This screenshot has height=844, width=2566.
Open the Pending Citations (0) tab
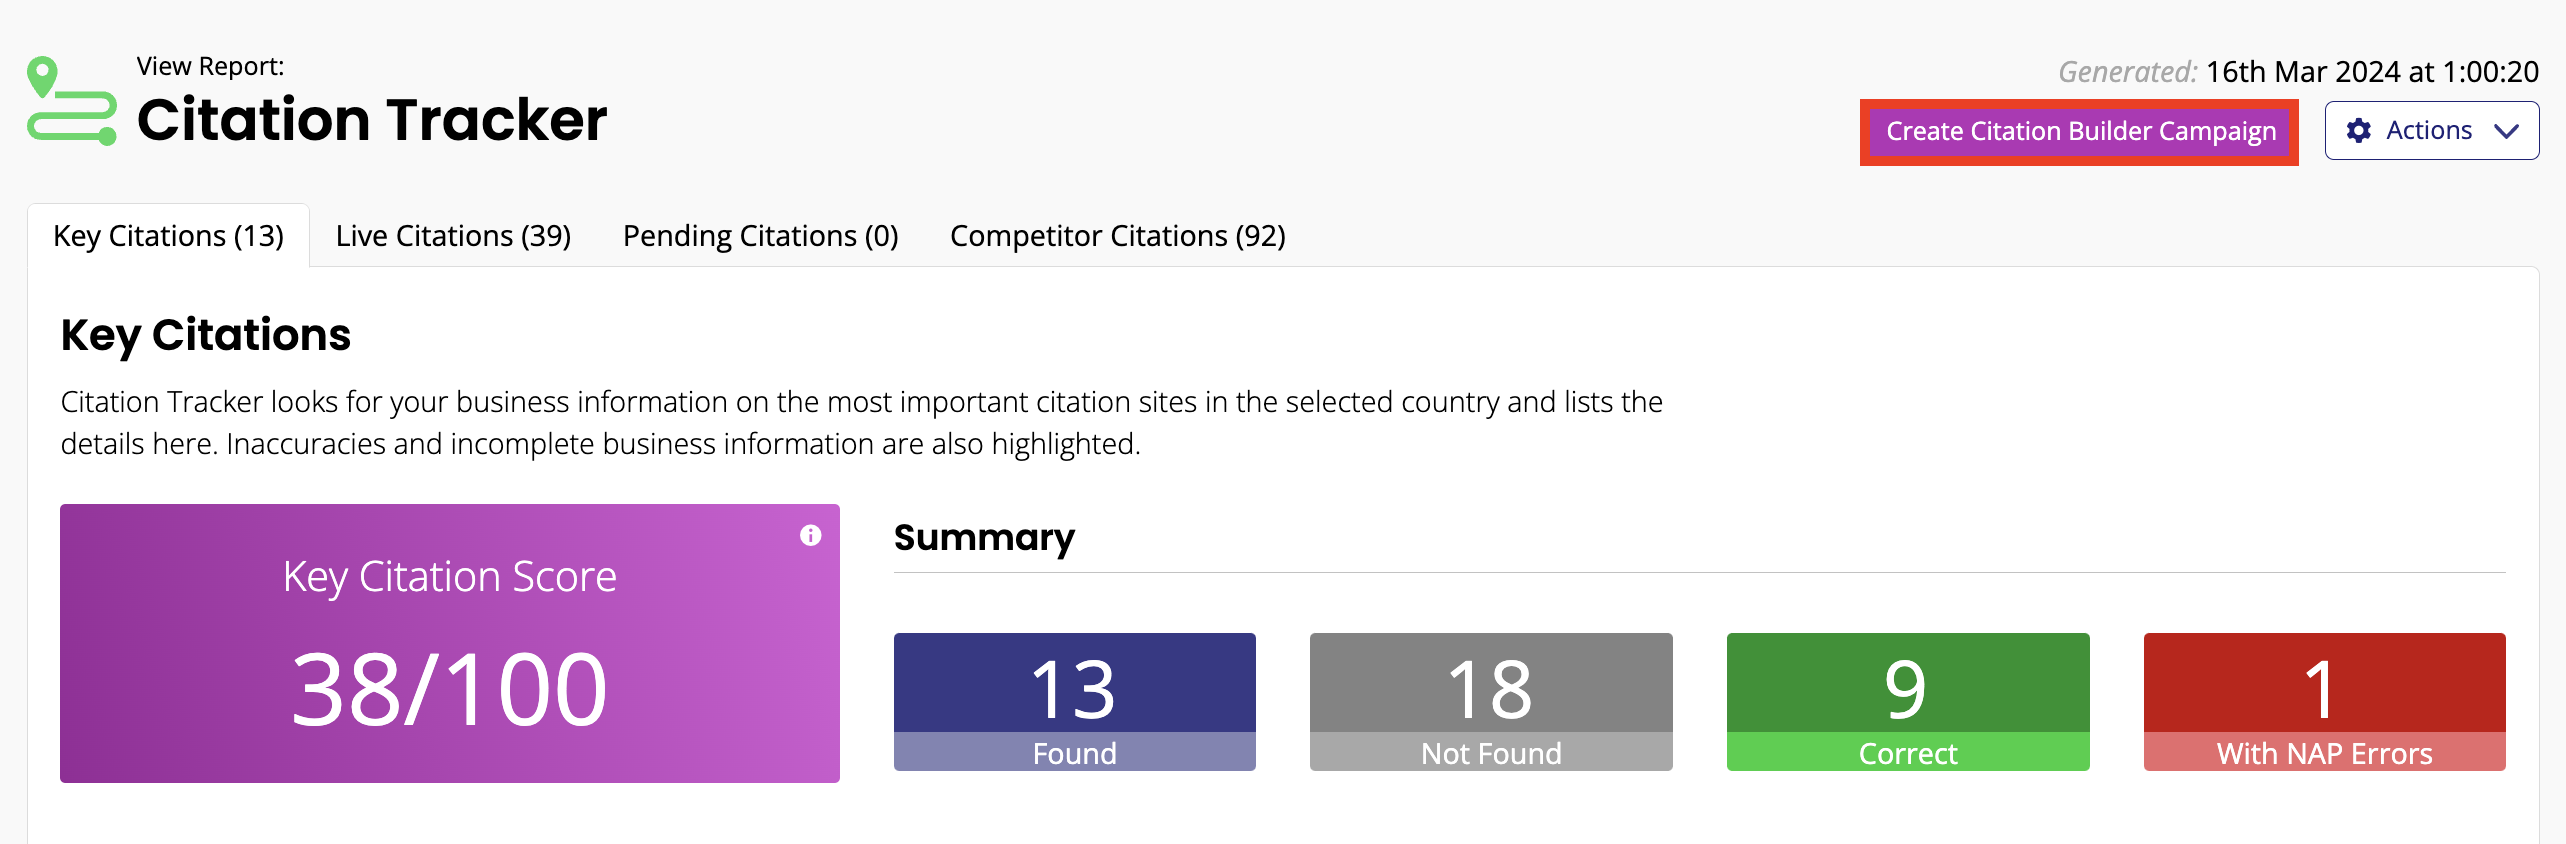coord(760,236)
